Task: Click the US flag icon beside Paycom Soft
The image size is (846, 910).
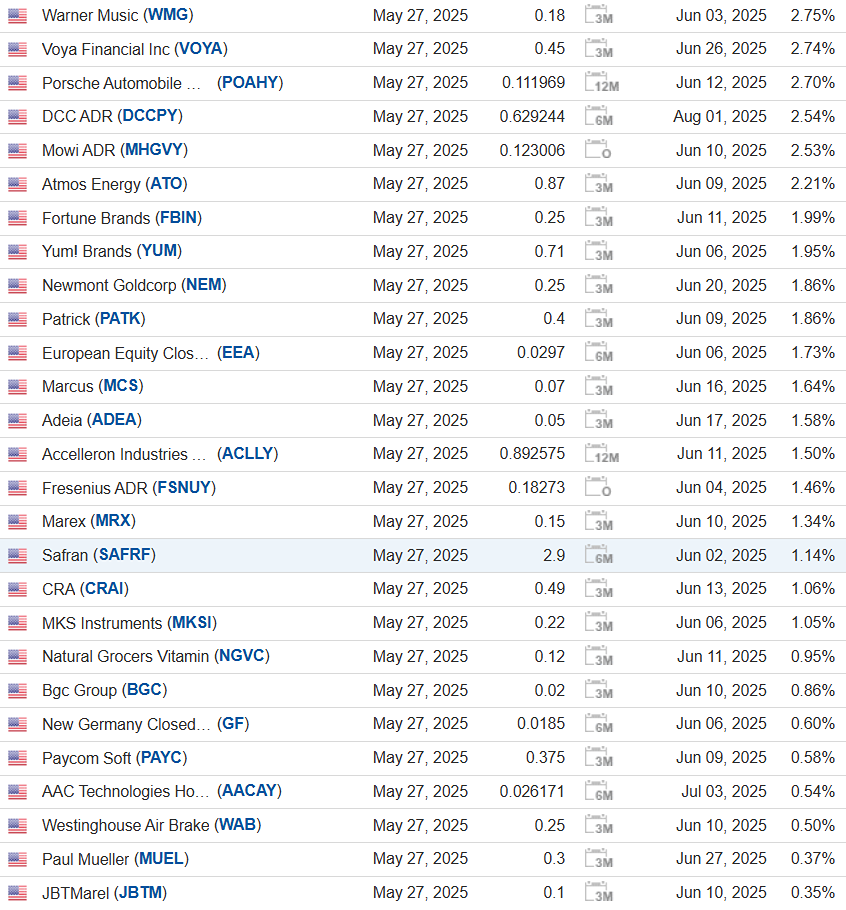Action: point(17,759)
